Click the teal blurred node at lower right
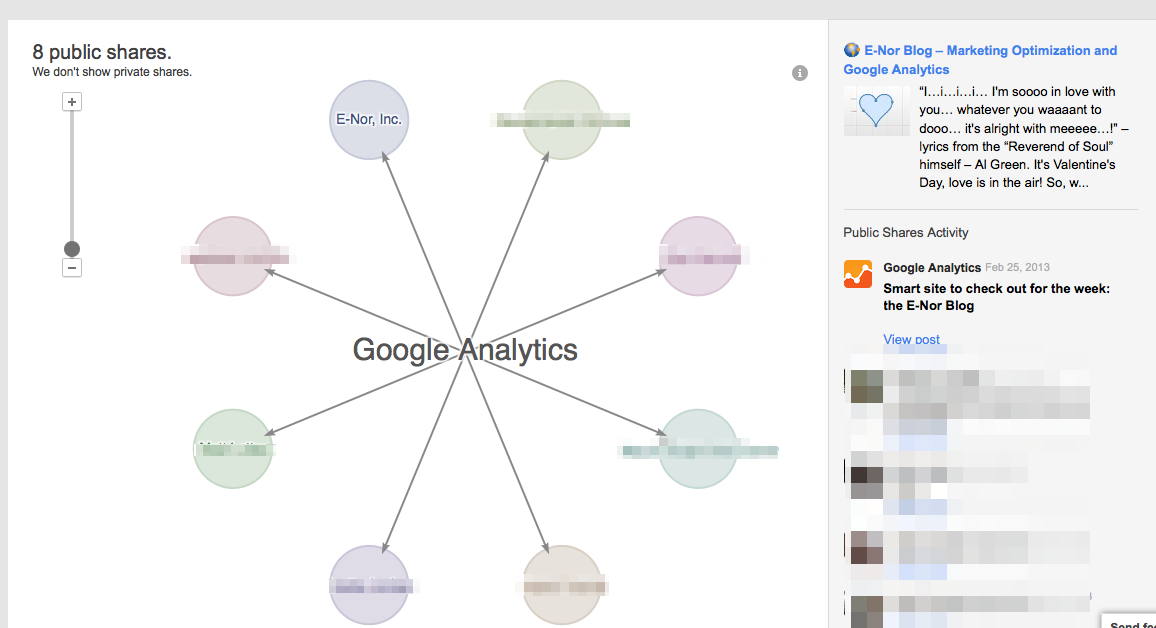Viewport: 1156px width, 628px height. (697, 449)
